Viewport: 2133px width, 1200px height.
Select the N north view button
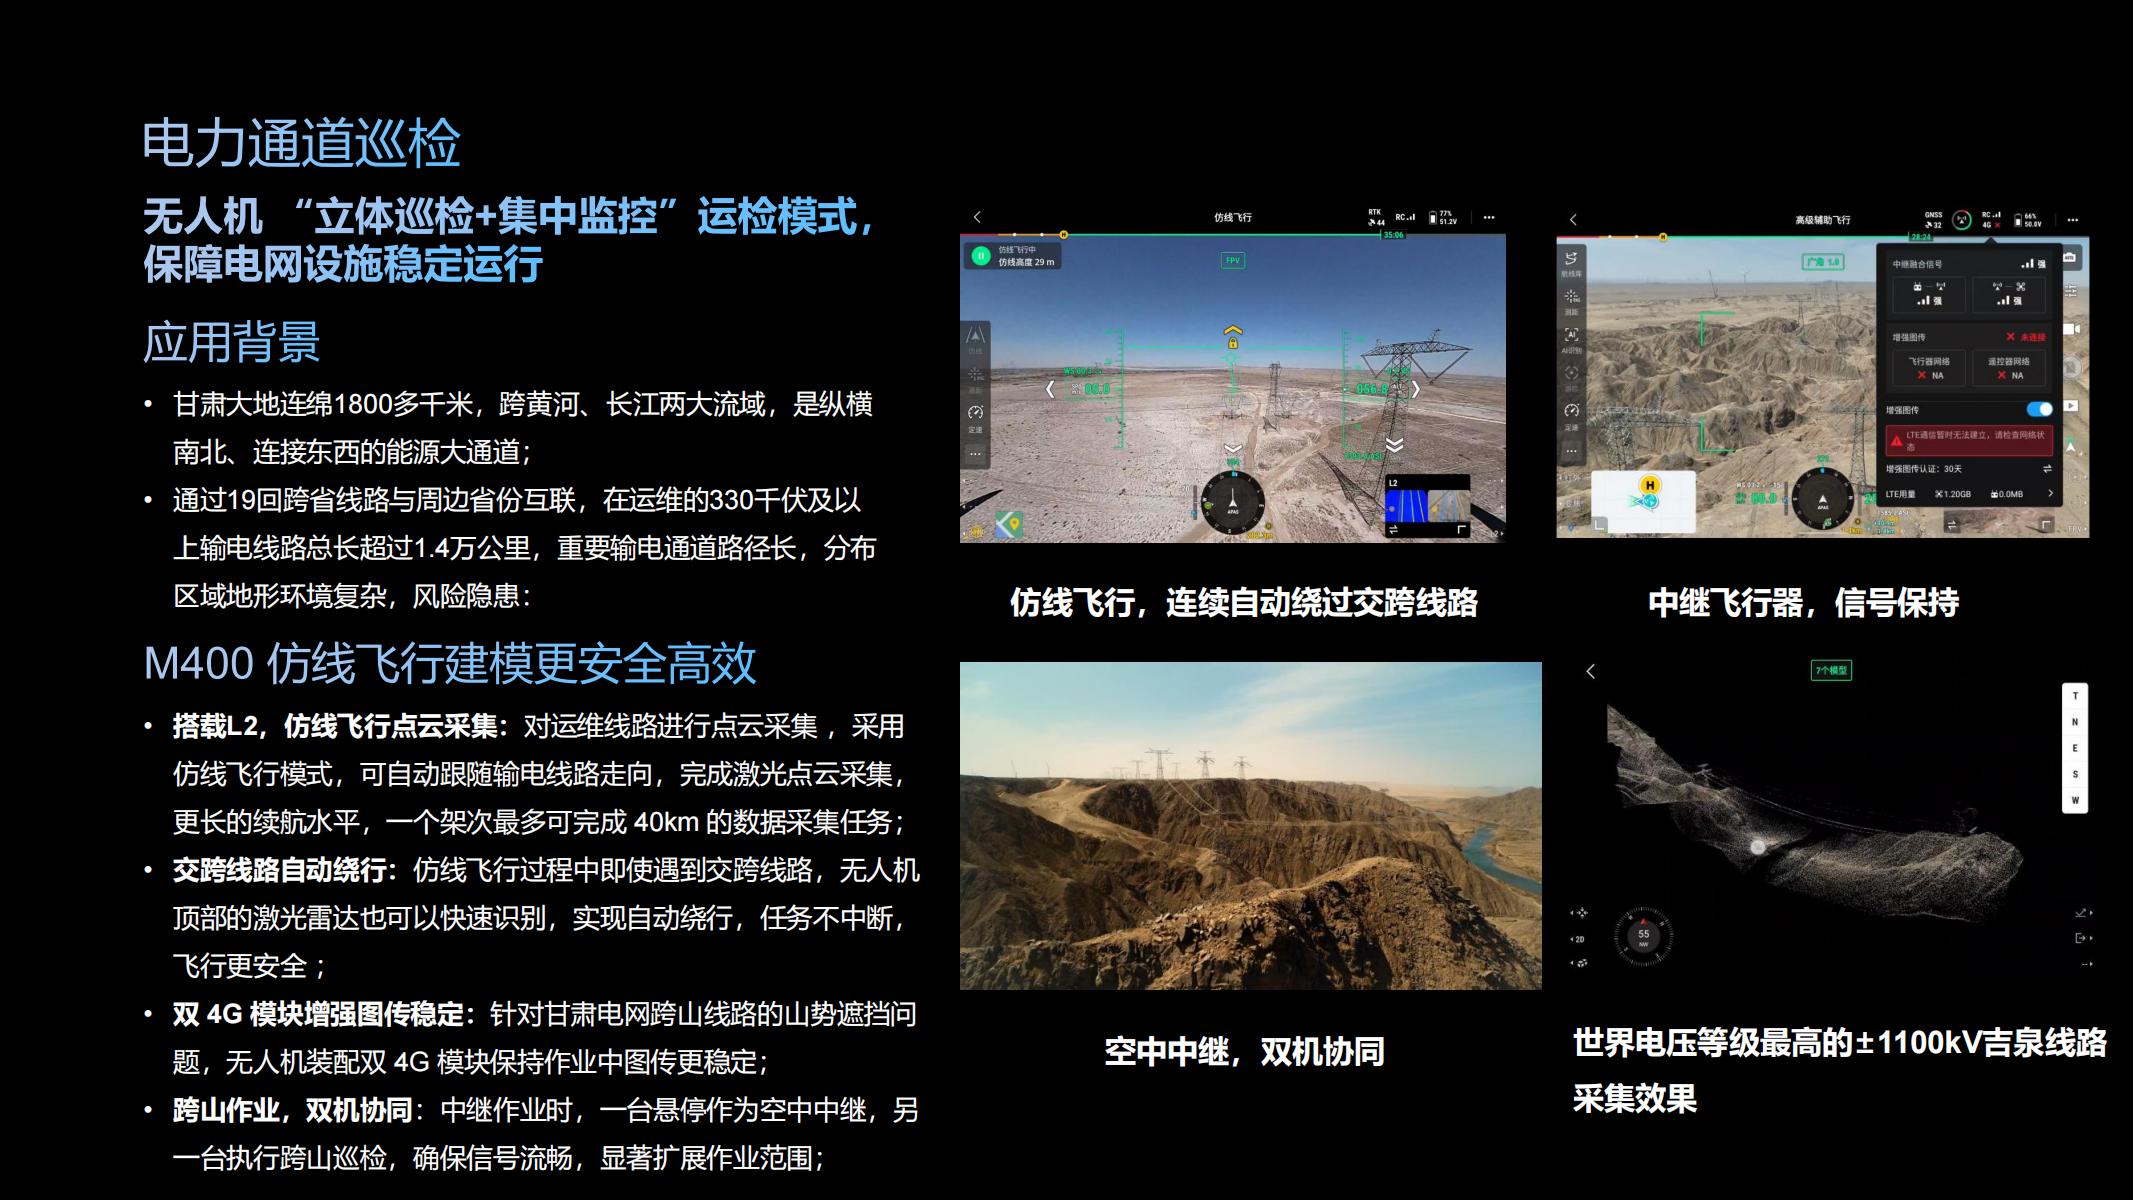click(x=2075, y=722)
